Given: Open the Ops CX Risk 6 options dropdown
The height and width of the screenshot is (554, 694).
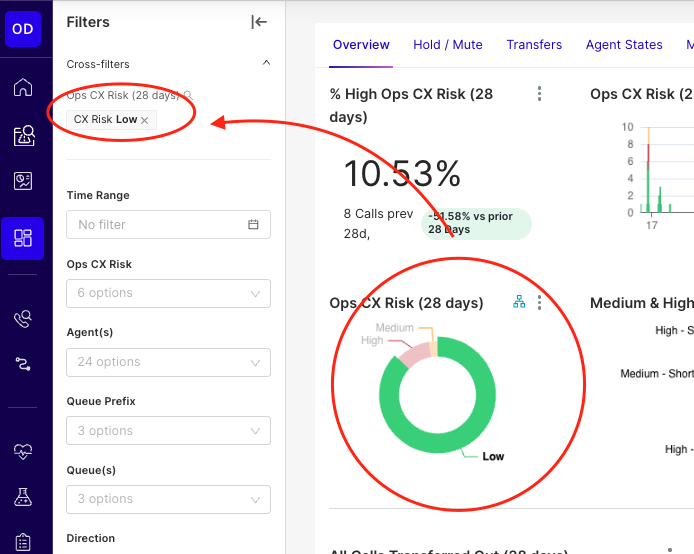Looking at the screenshot, I should 168,293.
